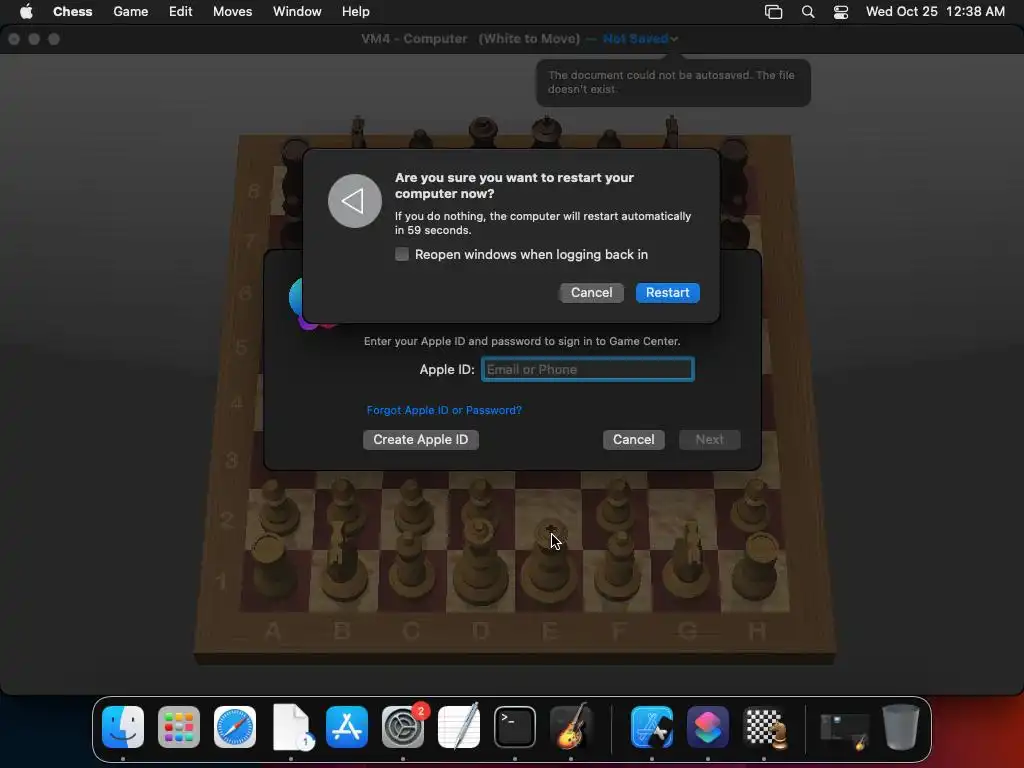Open the Chess application menu
The width and height of the screenshot is (1024, 768).
[x=72, y=12]
